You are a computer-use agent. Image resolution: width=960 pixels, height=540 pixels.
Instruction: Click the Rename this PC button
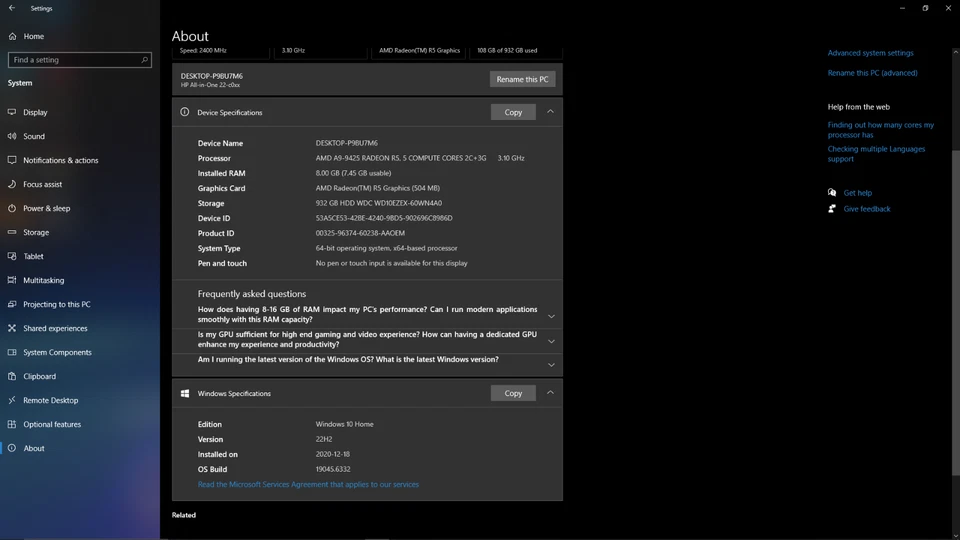point(522,79)
